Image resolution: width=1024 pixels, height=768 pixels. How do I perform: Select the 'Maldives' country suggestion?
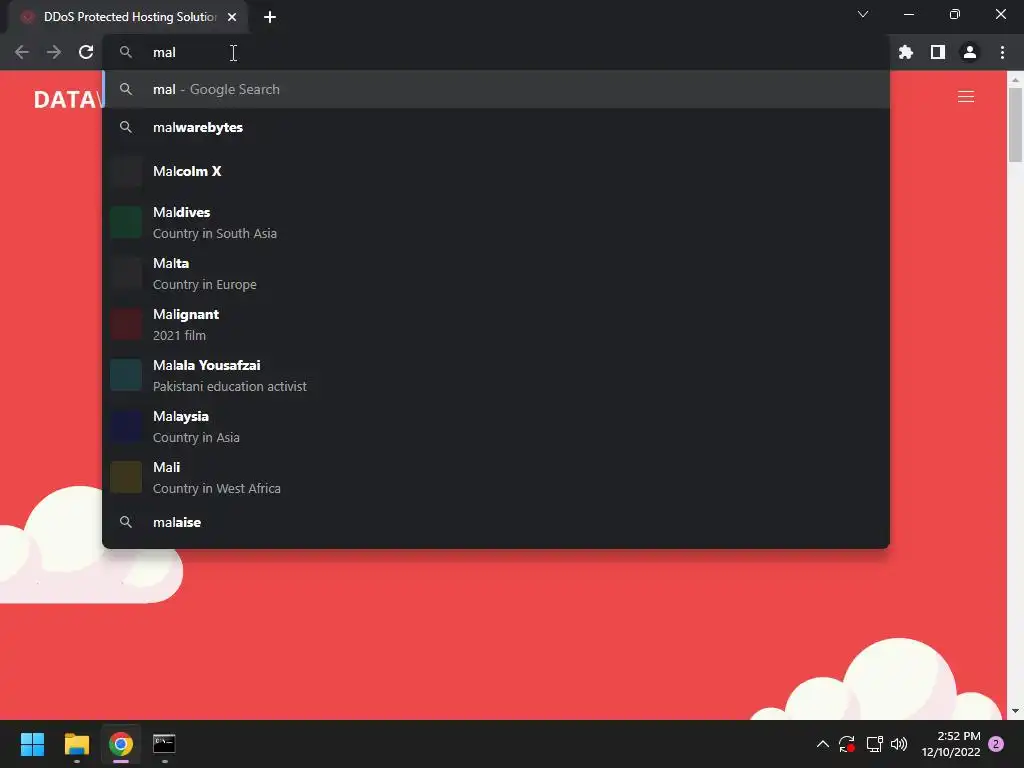496,222
